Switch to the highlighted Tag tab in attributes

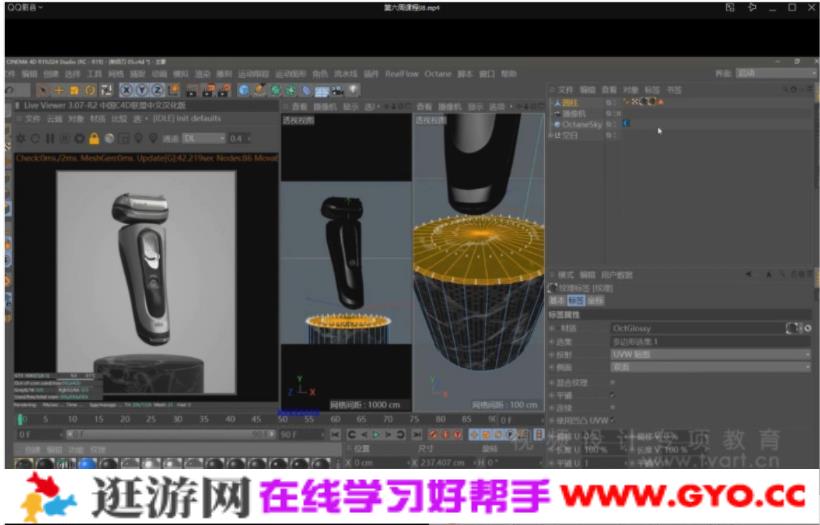[576, 301]
